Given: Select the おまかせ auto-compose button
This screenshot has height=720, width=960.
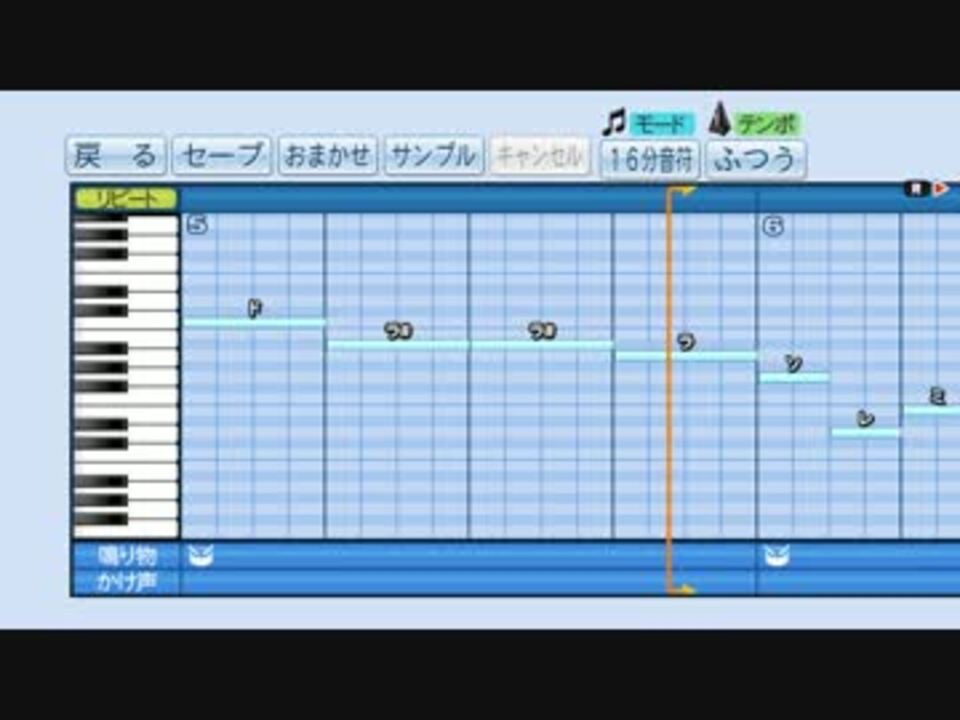Looking at the screenshot, I should click(x=328, y=156).
